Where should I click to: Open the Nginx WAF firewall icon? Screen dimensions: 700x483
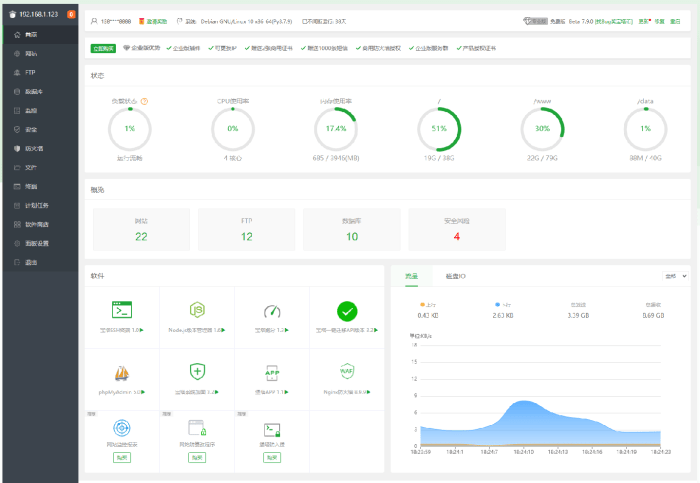pos(347,371)
